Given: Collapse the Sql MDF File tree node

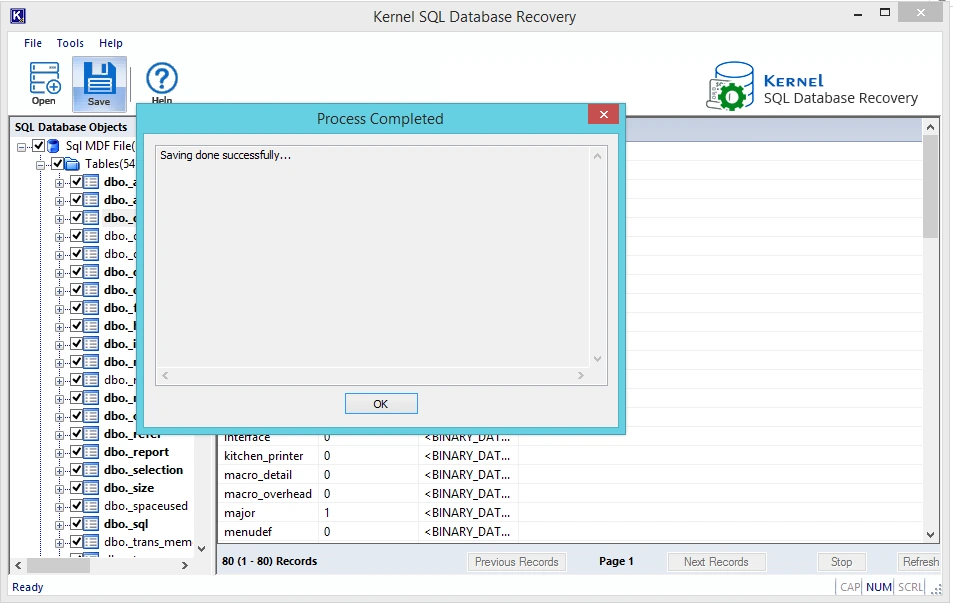Looking at the screenshot, I should point(22,147).
